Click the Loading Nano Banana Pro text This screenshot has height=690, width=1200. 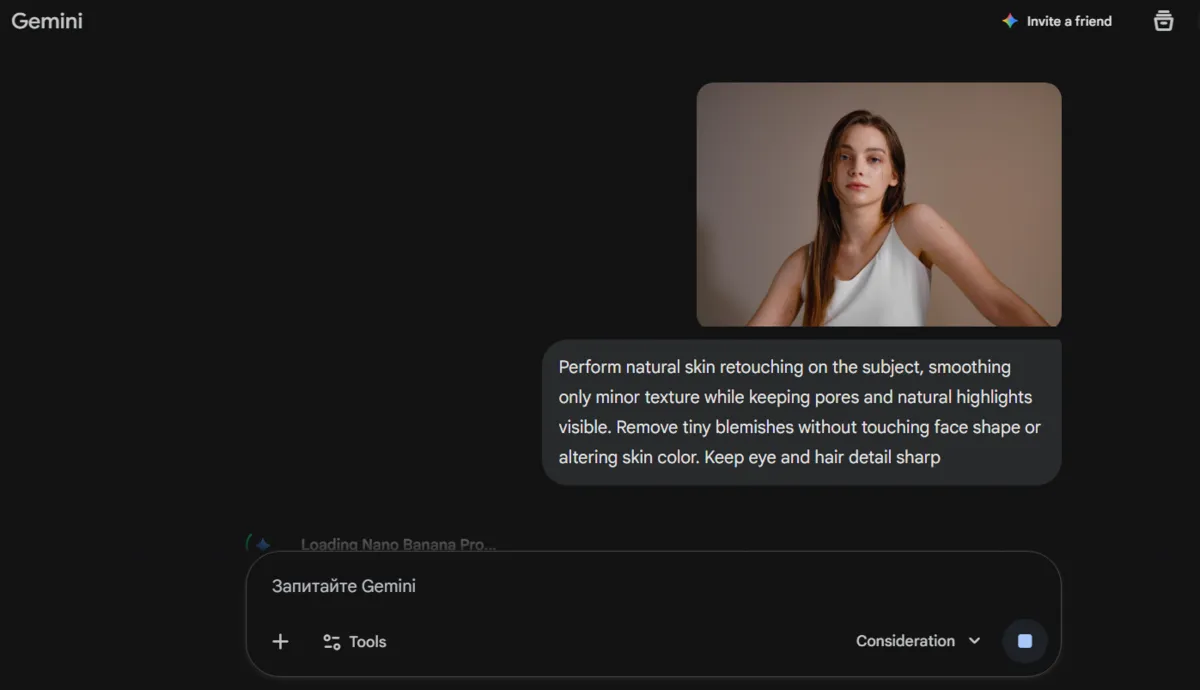coord(399,544)
